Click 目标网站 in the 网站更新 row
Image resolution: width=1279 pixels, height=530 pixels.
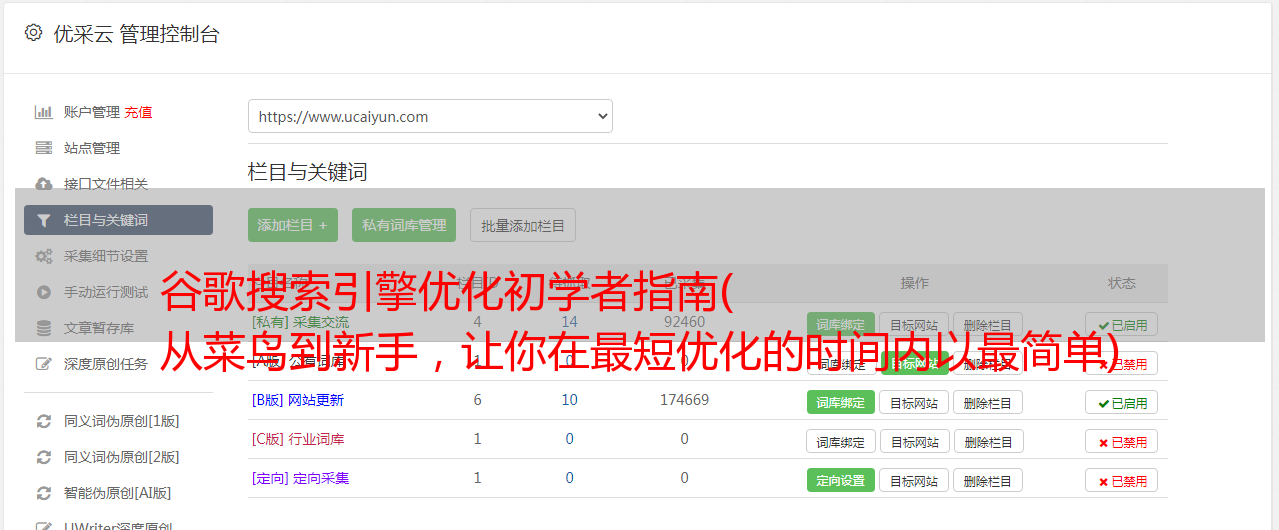coord(914,403)
